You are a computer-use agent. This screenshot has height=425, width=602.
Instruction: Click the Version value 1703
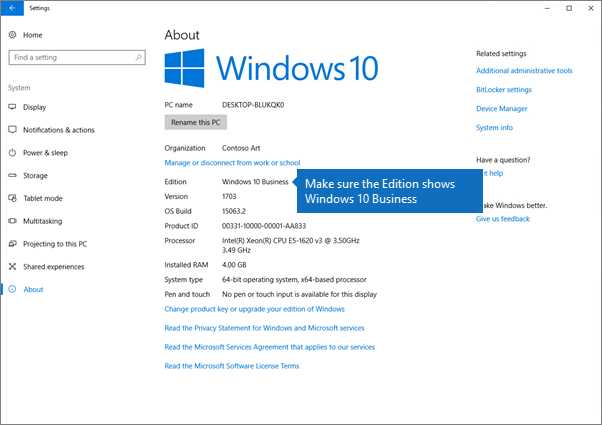click(x=229, y=196)
